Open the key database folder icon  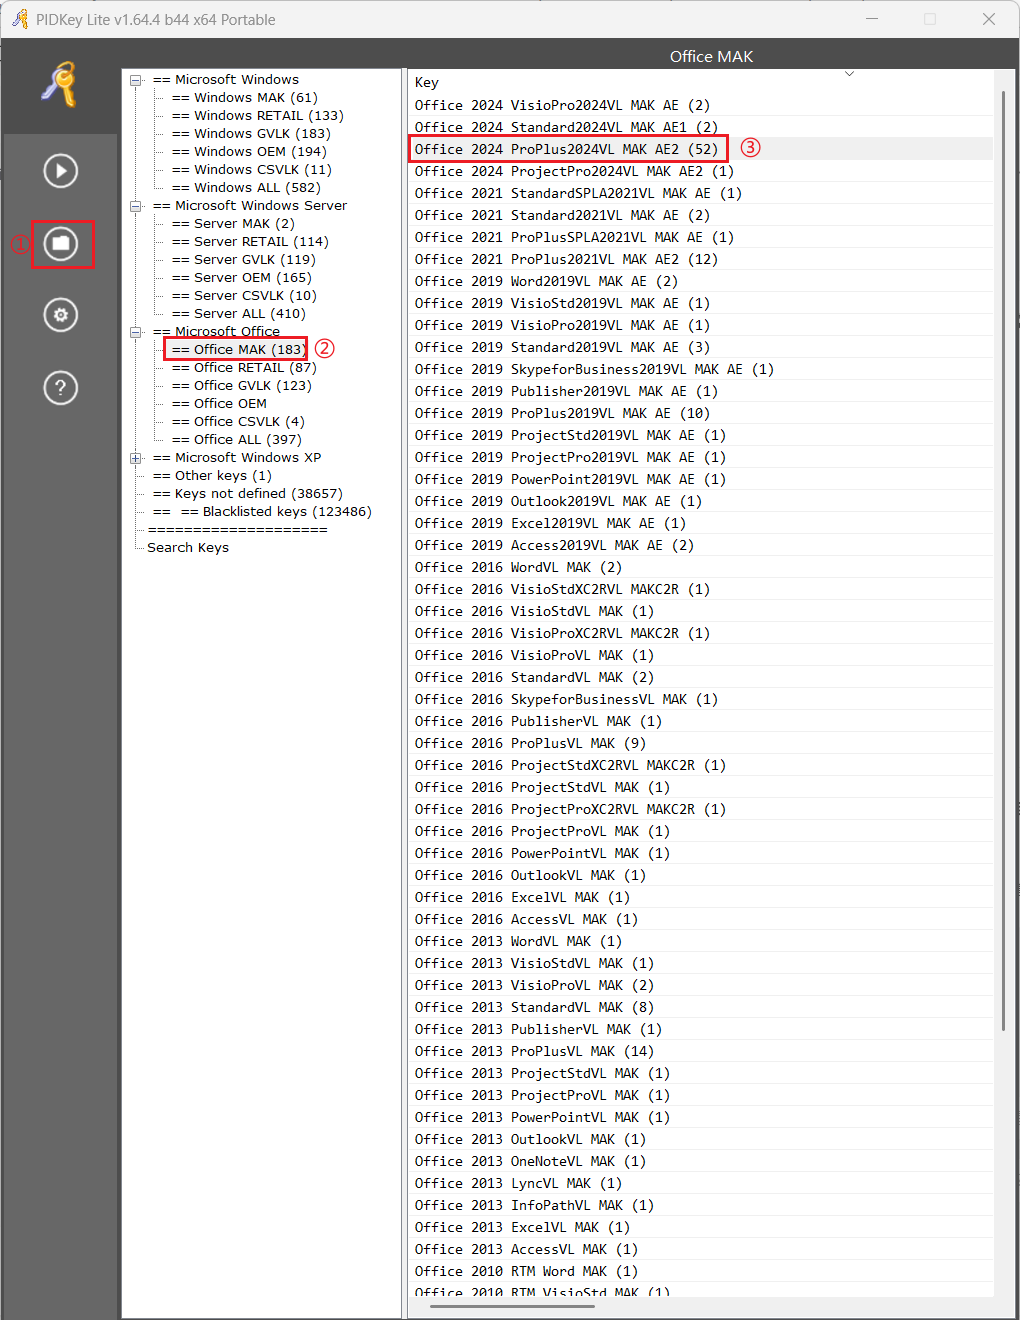coord(61,243)
